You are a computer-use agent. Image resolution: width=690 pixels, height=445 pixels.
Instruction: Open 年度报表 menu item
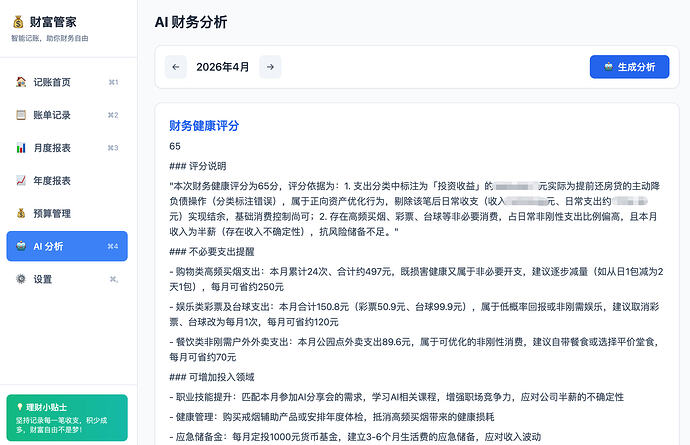(67, 180)
